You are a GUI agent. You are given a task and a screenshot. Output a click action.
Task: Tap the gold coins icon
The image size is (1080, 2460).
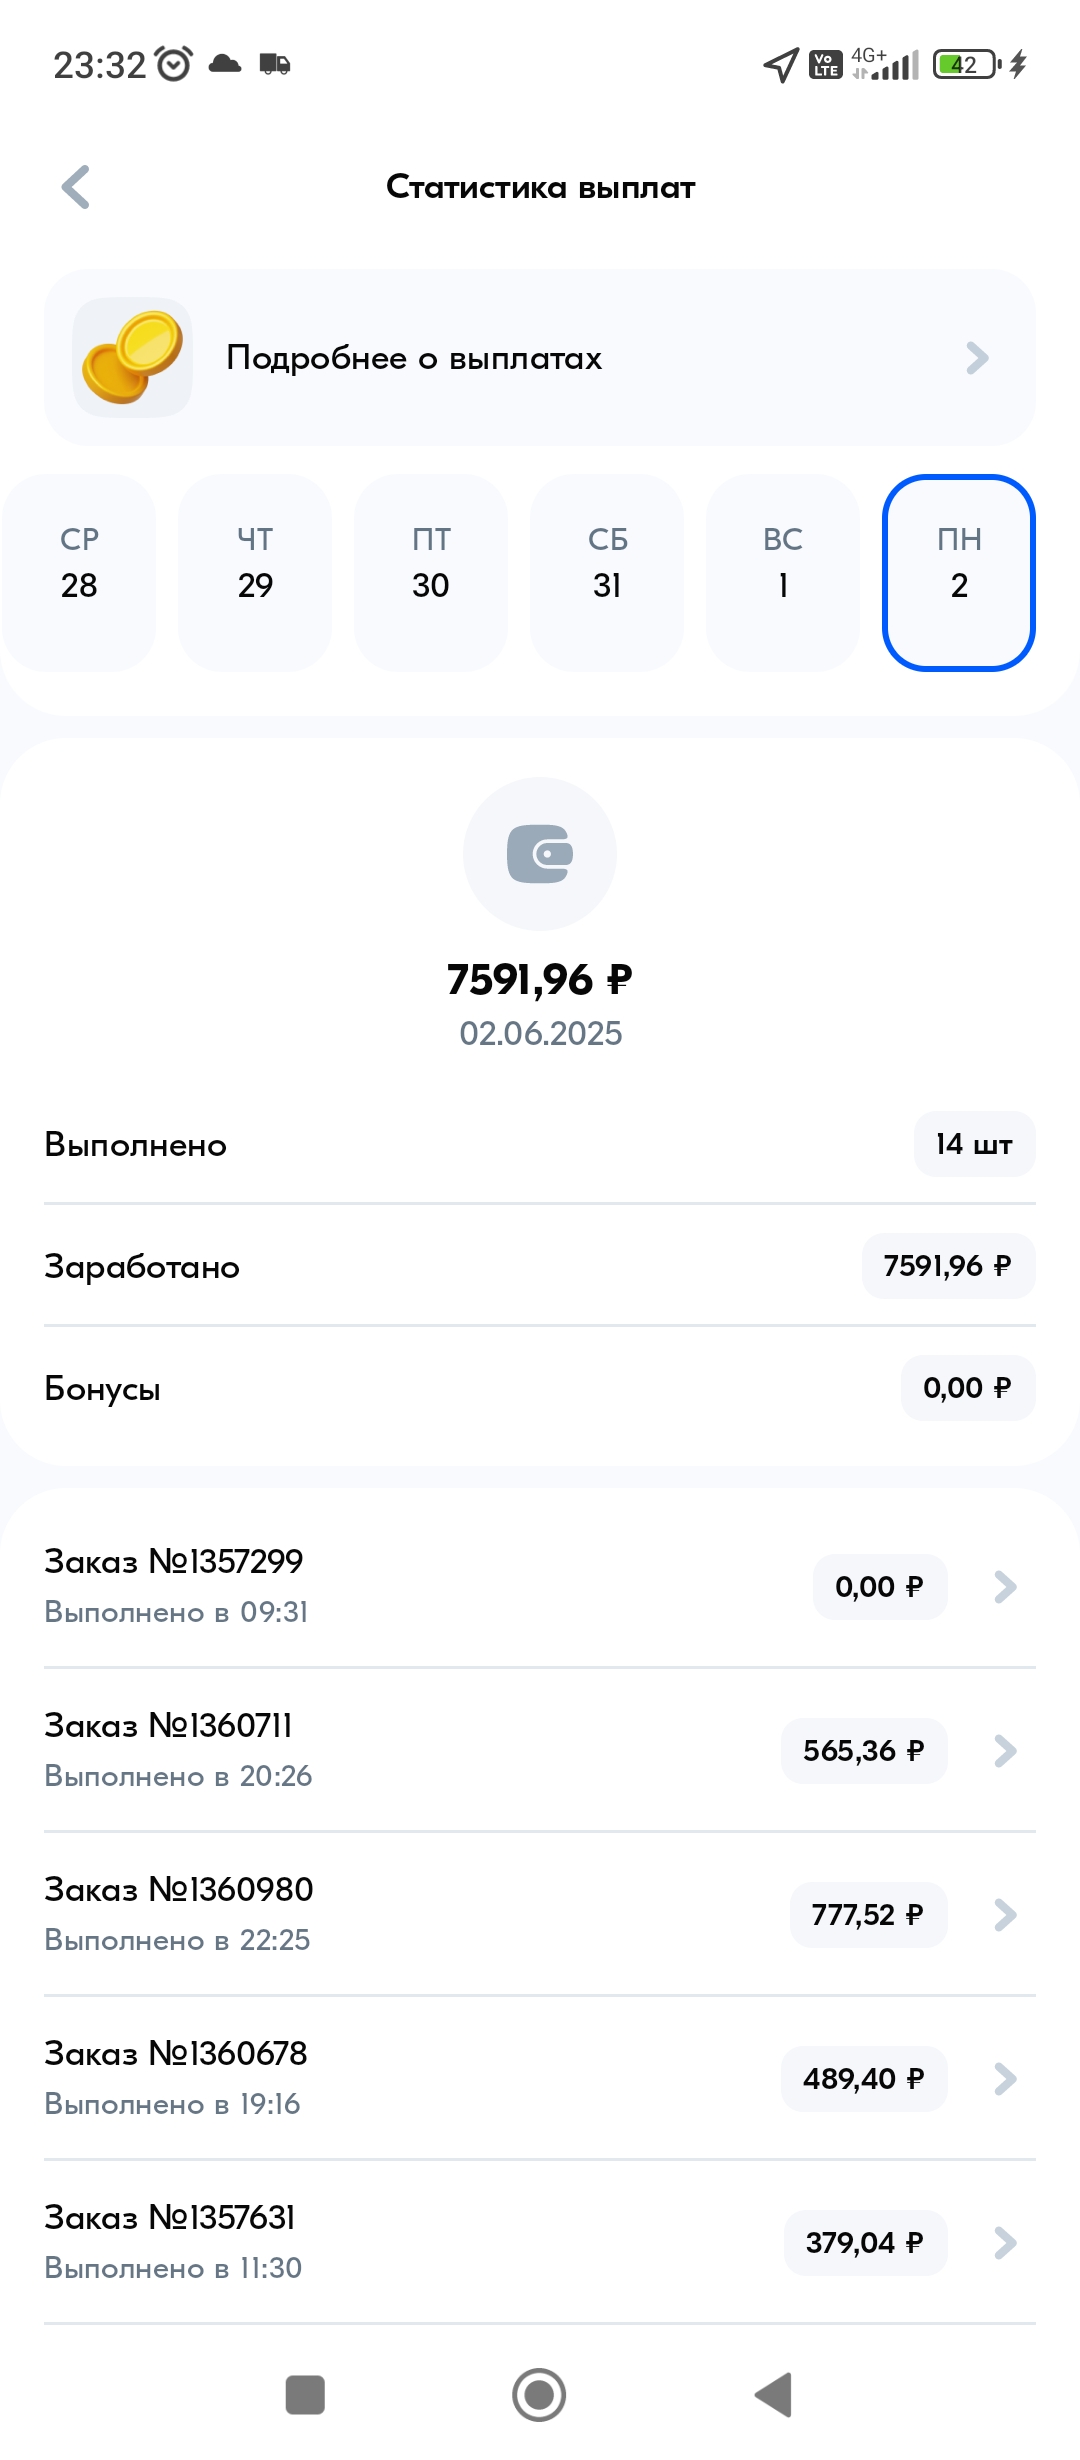pos(133,357)
